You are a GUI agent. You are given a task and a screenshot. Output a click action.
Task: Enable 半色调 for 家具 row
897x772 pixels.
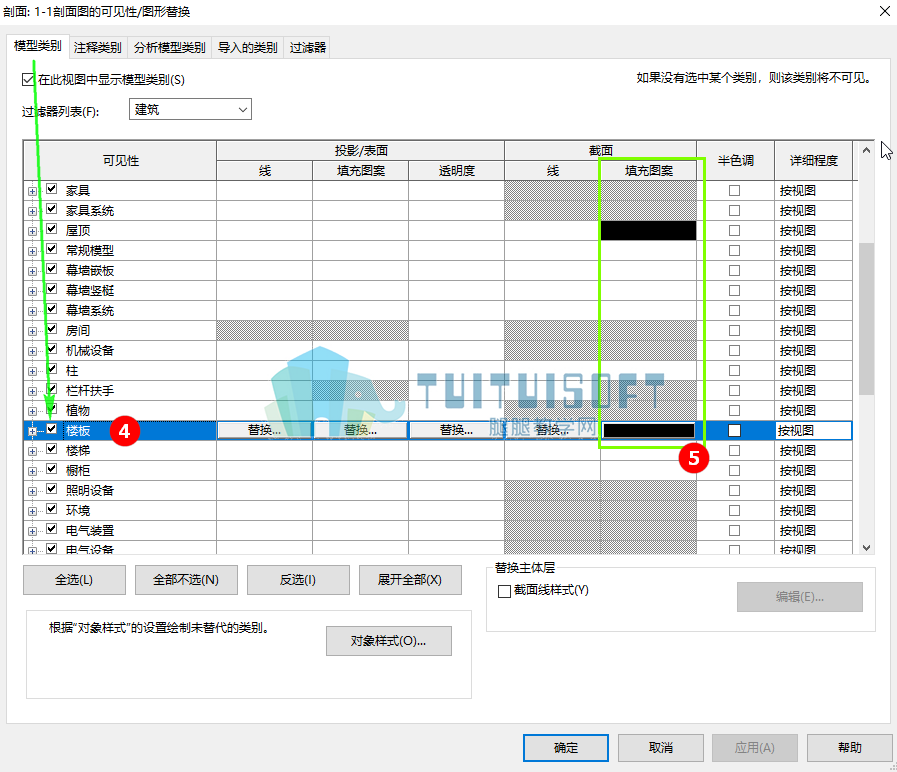[x=735, y=191]
